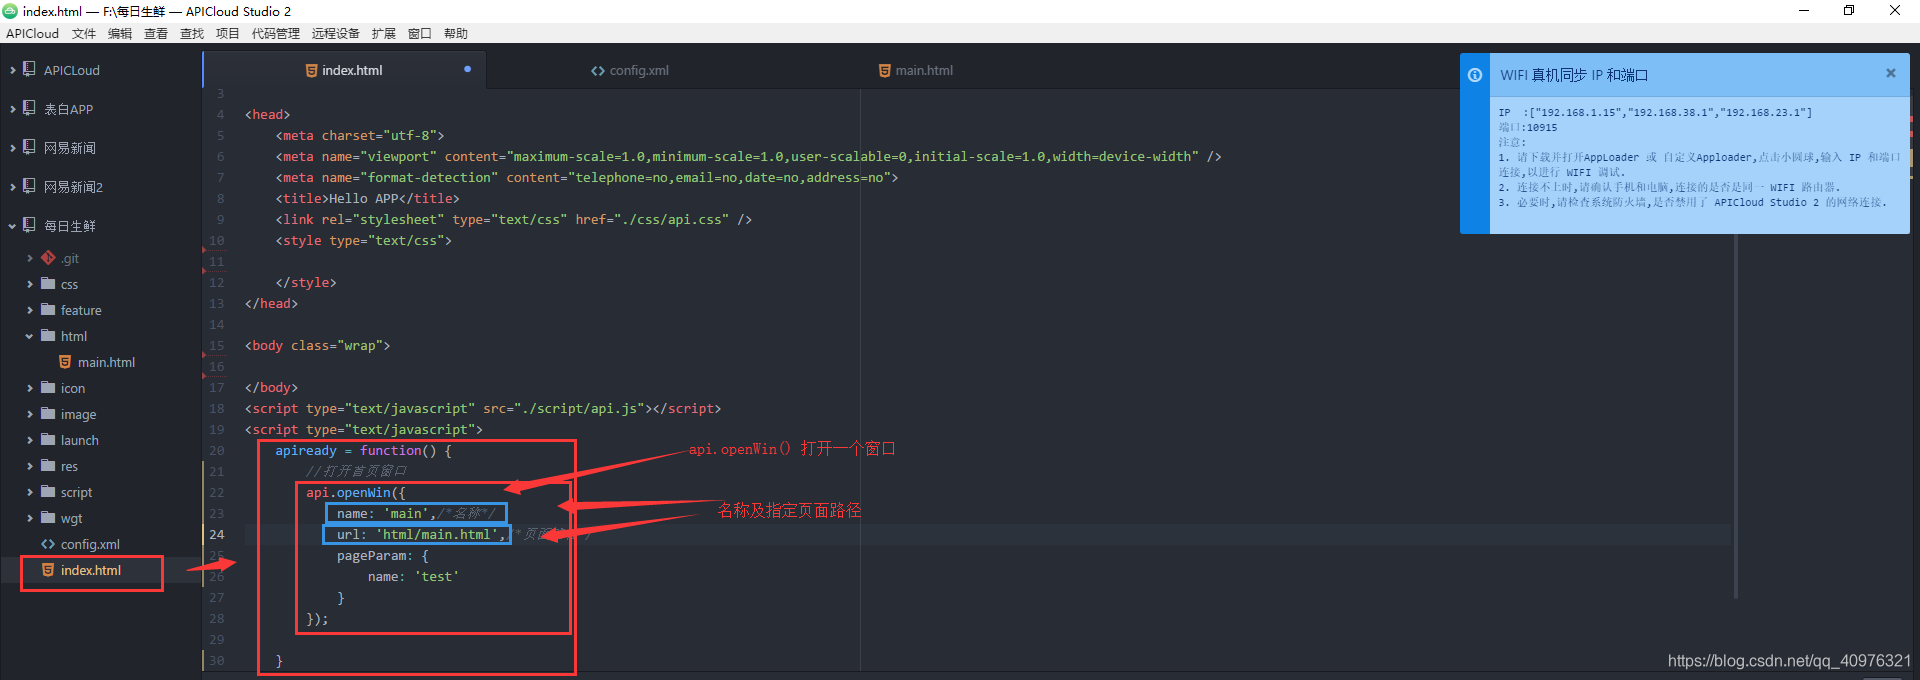
Task: Expand the APICLoud project
Action: (x=12, y=70)
